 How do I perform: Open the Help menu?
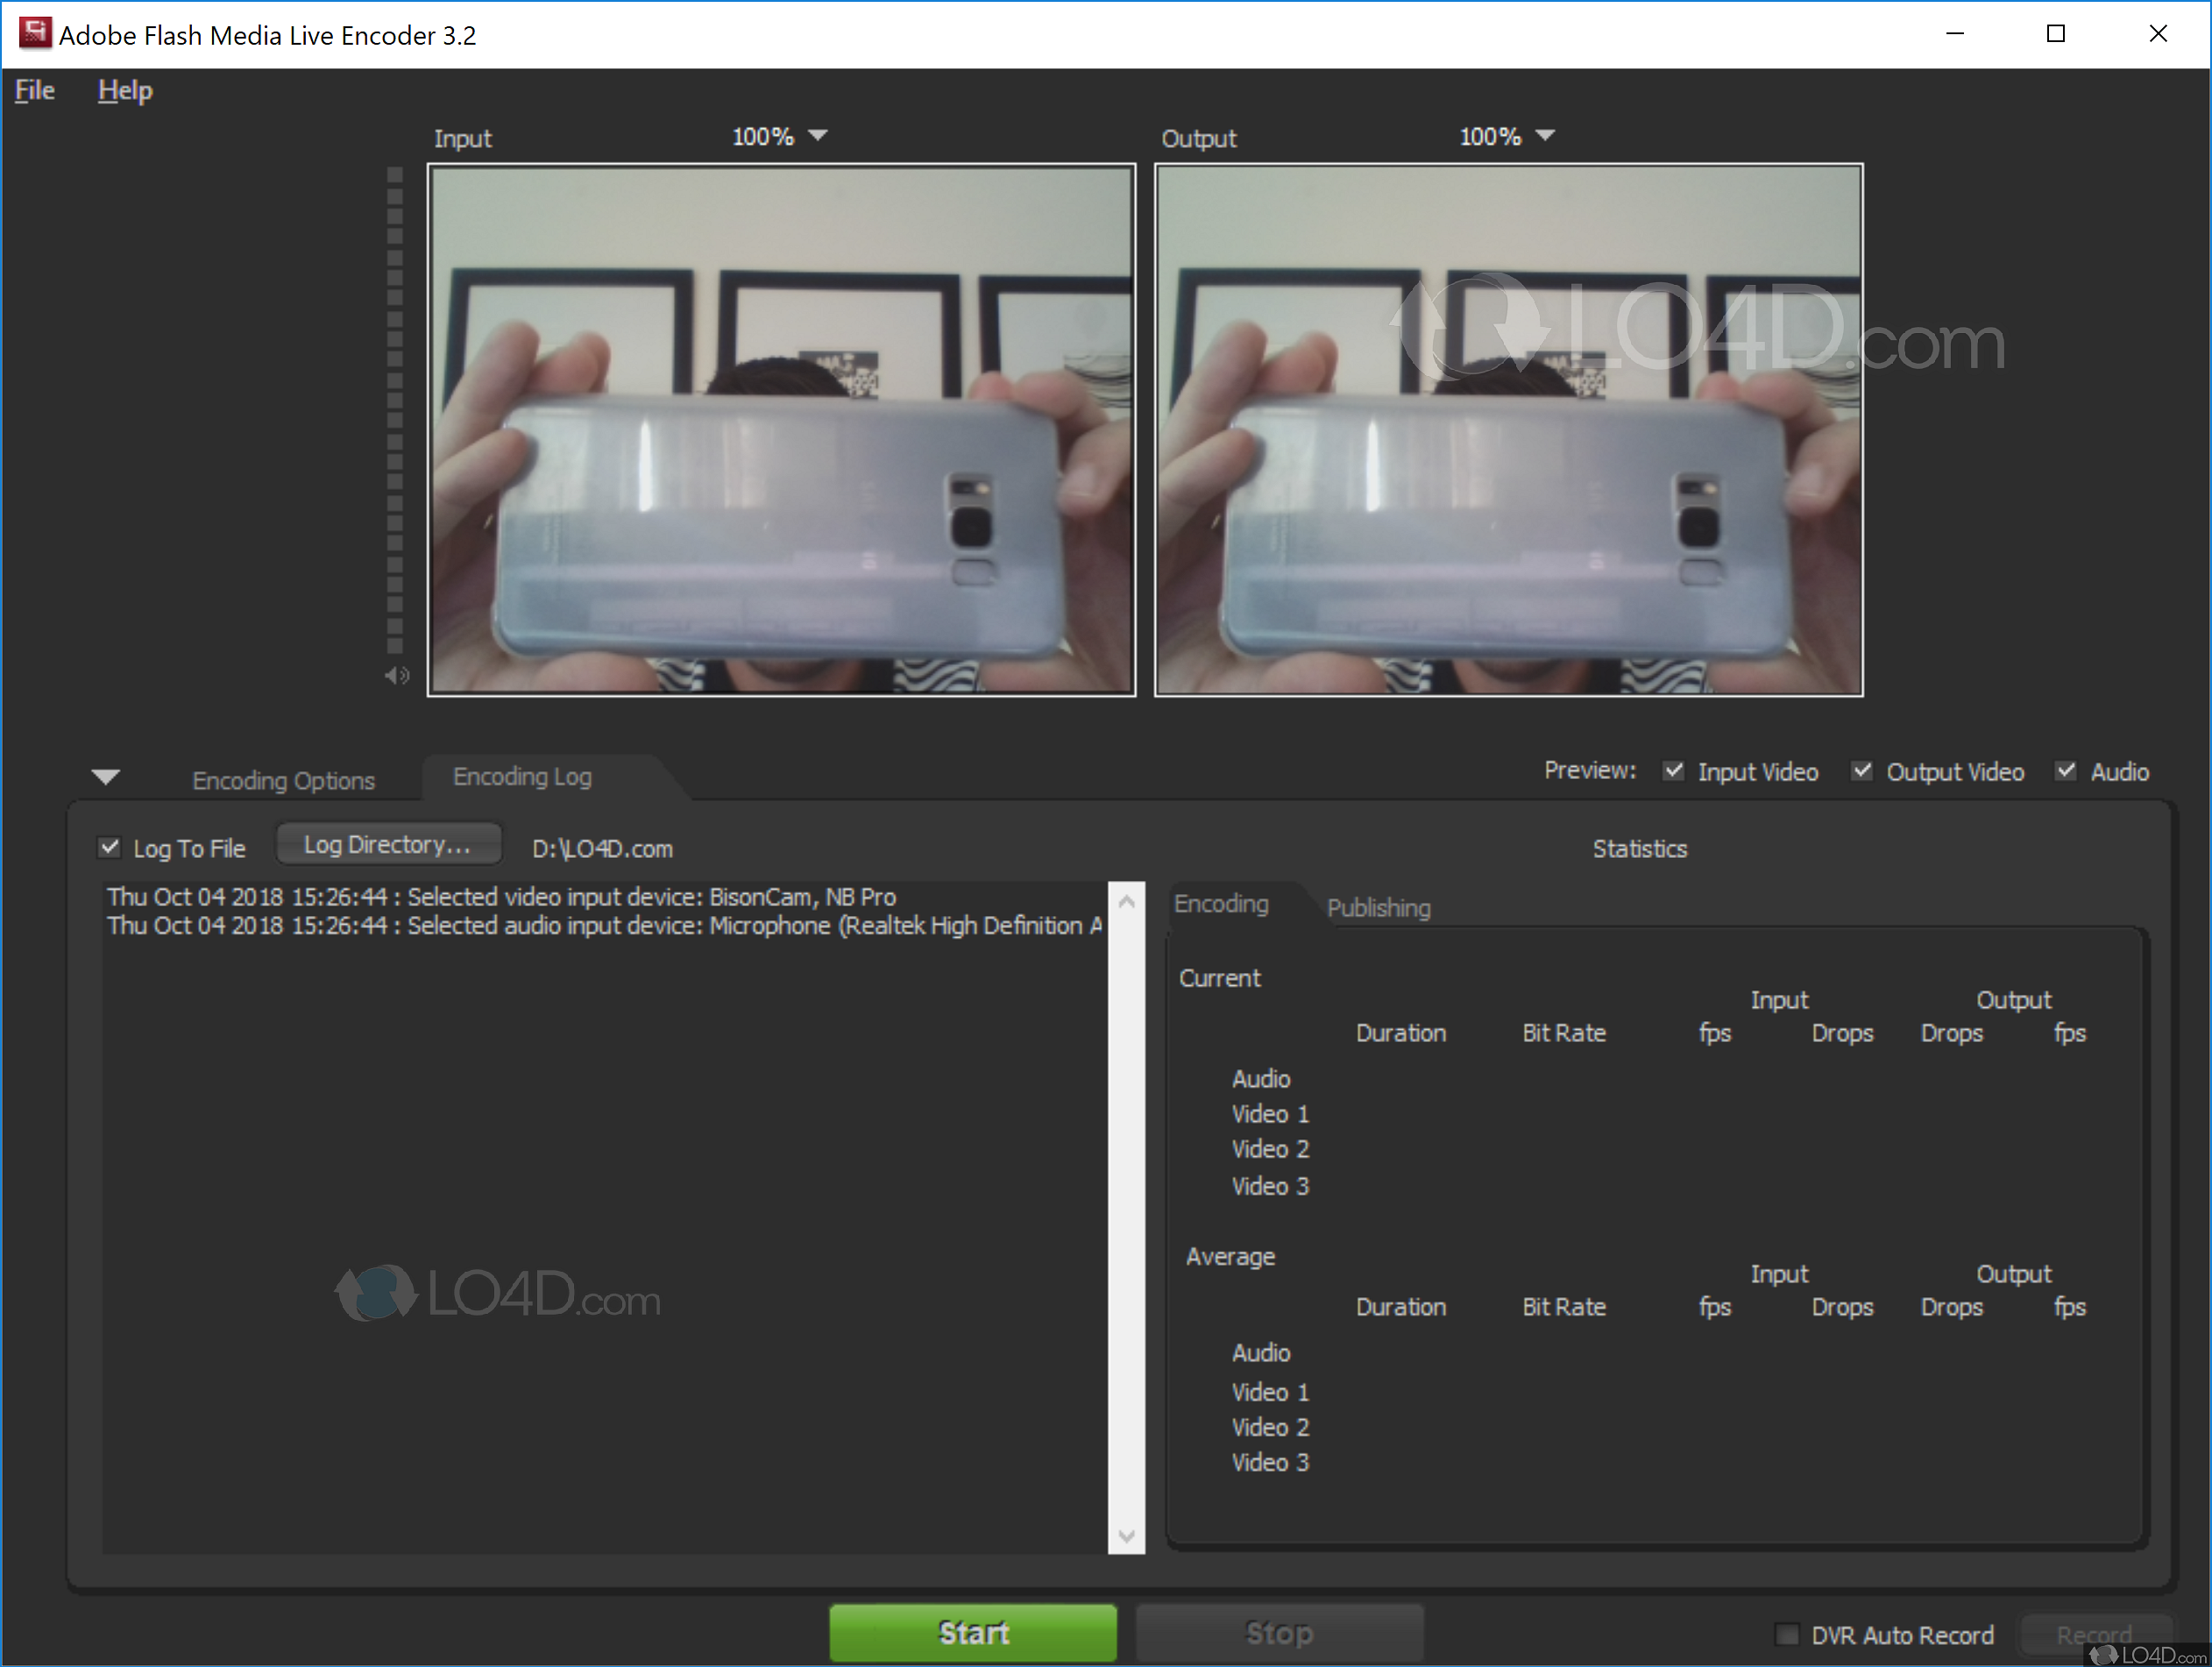pyautogui.click(x=125, y=91)
